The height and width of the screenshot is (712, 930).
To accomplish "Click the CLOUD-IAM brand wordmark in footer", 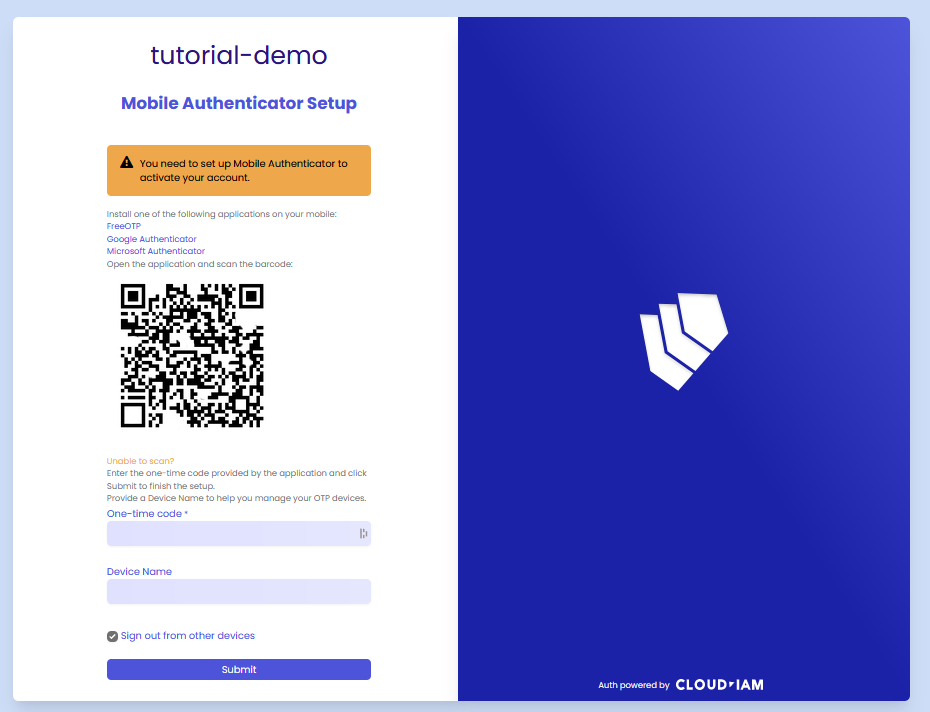I will click(719, 685).
